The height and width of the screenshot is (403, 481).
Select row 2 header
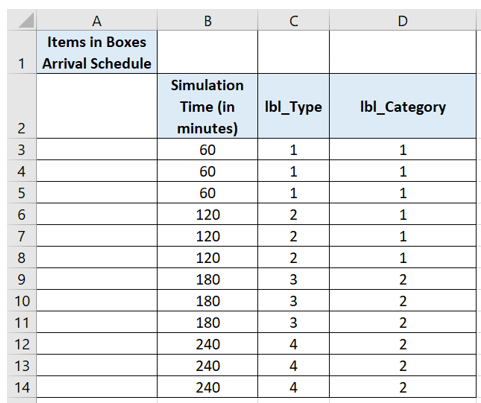click(x=22, y=106)
